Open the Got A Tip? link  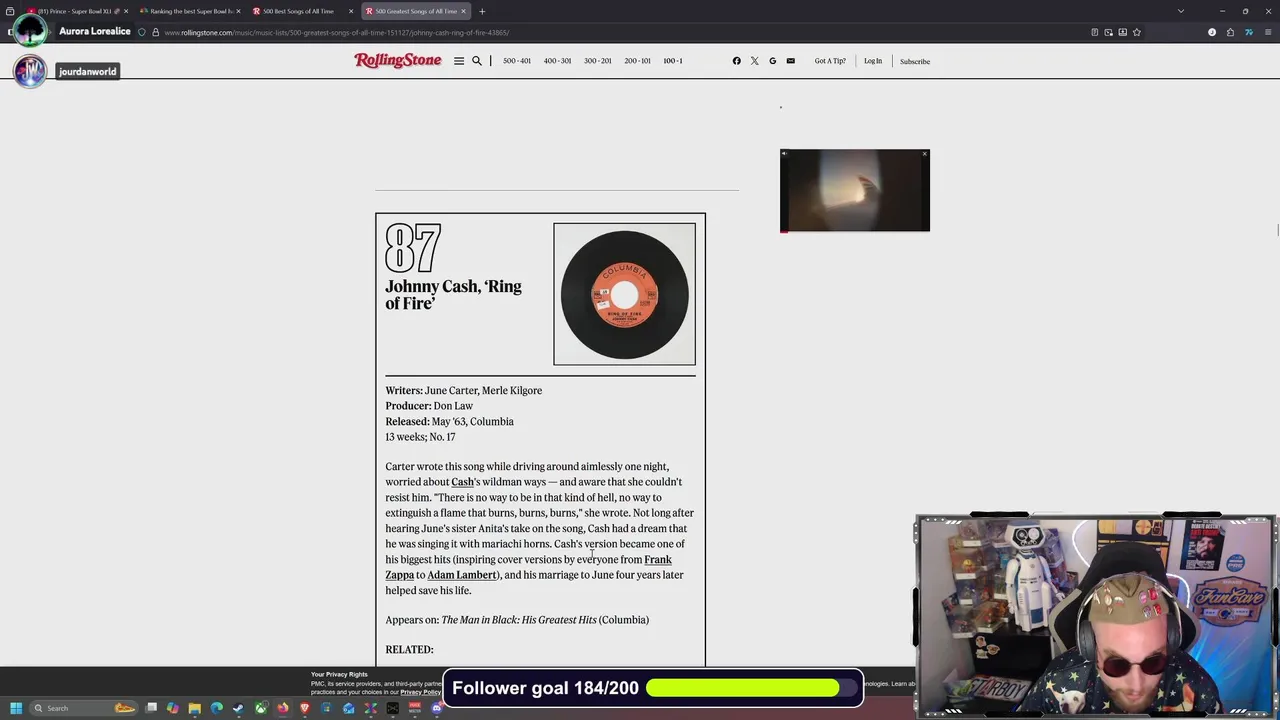[830, 61]
